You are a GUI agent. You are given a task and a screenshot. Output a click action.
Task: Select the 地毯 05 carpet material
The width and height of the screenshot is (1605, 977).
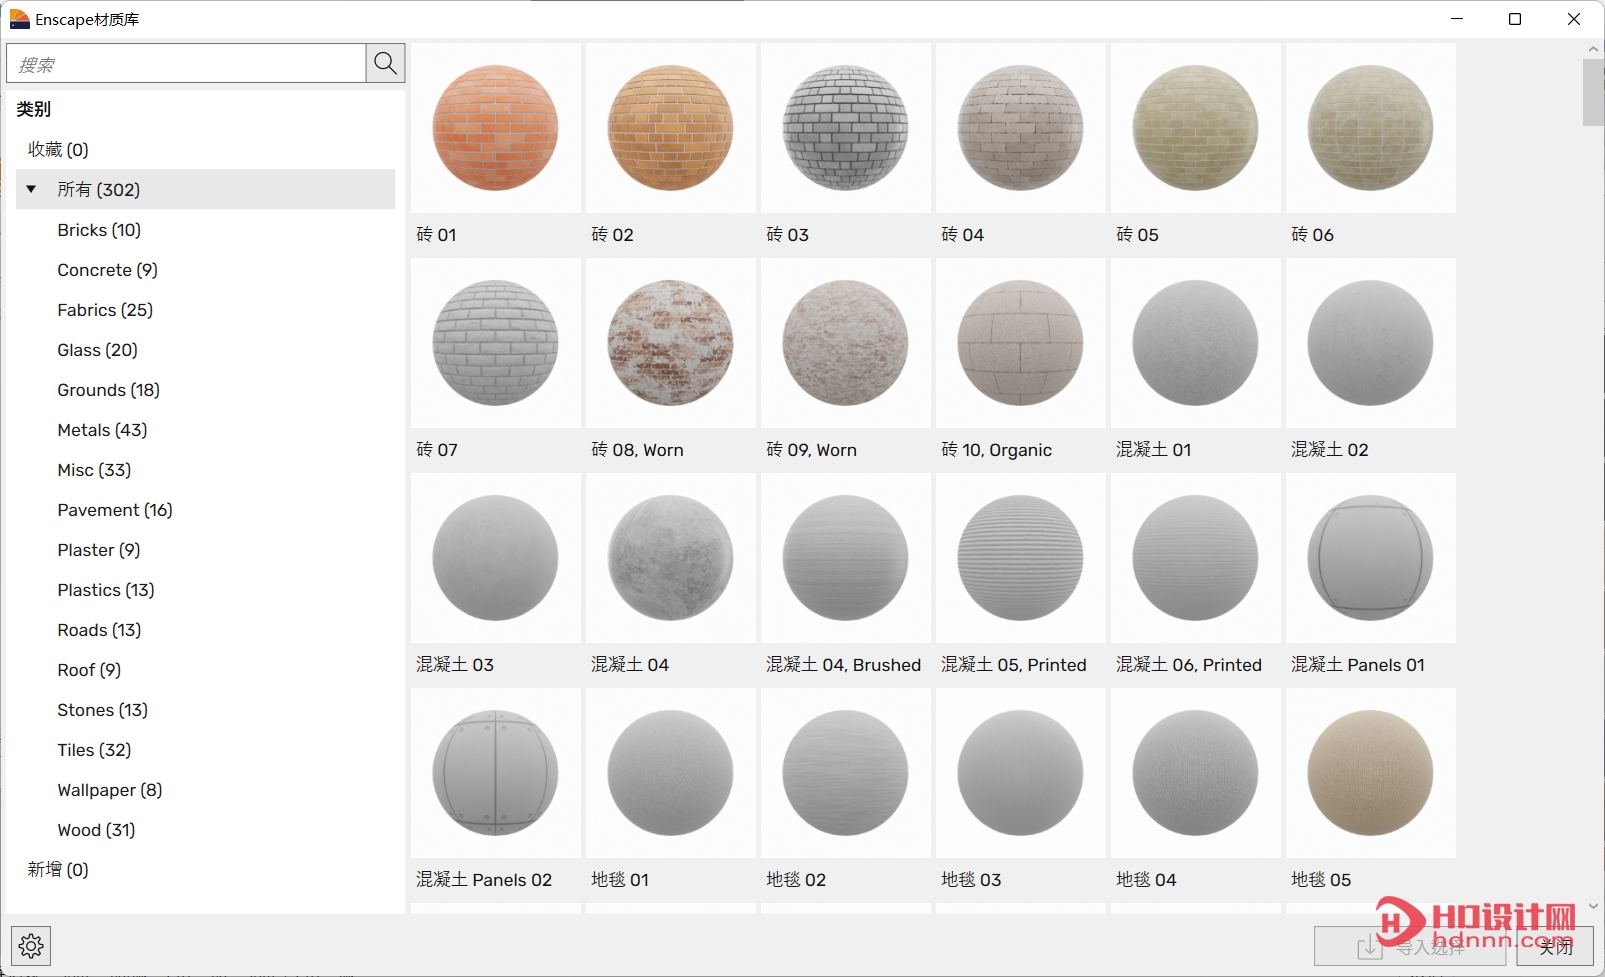tap(1370, 773)
